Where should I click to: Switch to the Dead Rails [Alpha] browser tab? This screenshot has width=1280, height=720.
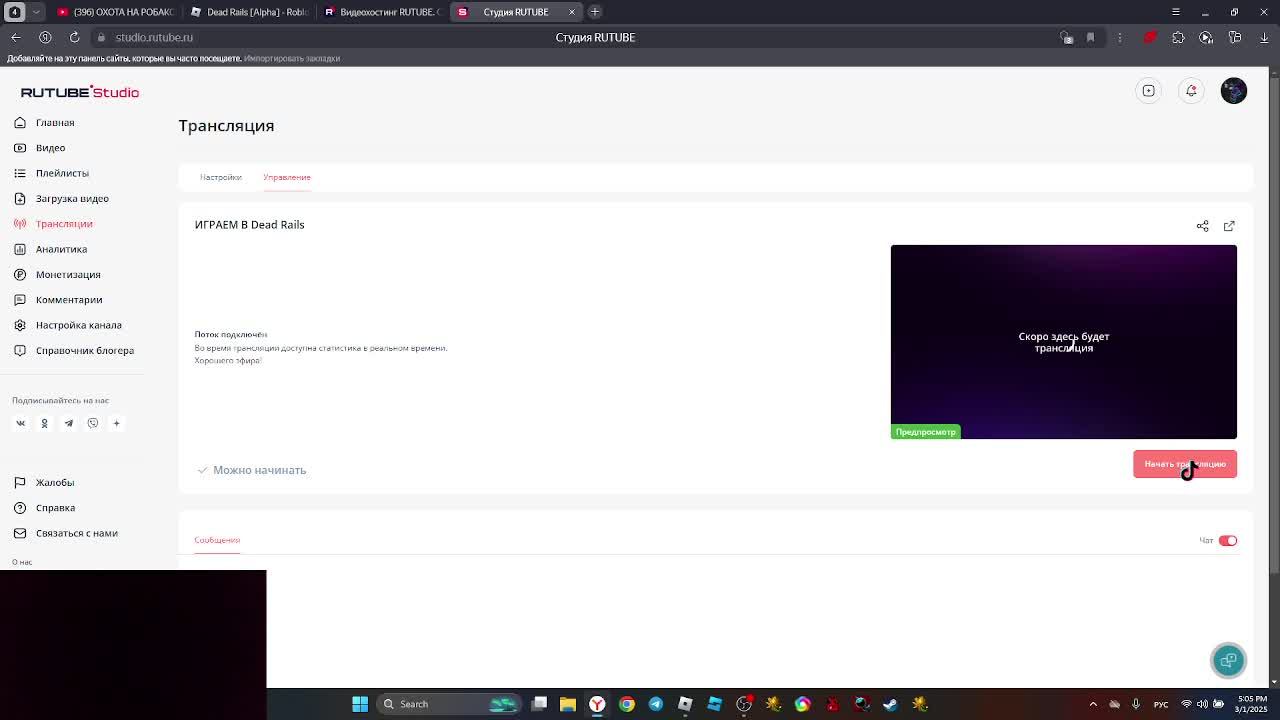click(x=248, y=12)
